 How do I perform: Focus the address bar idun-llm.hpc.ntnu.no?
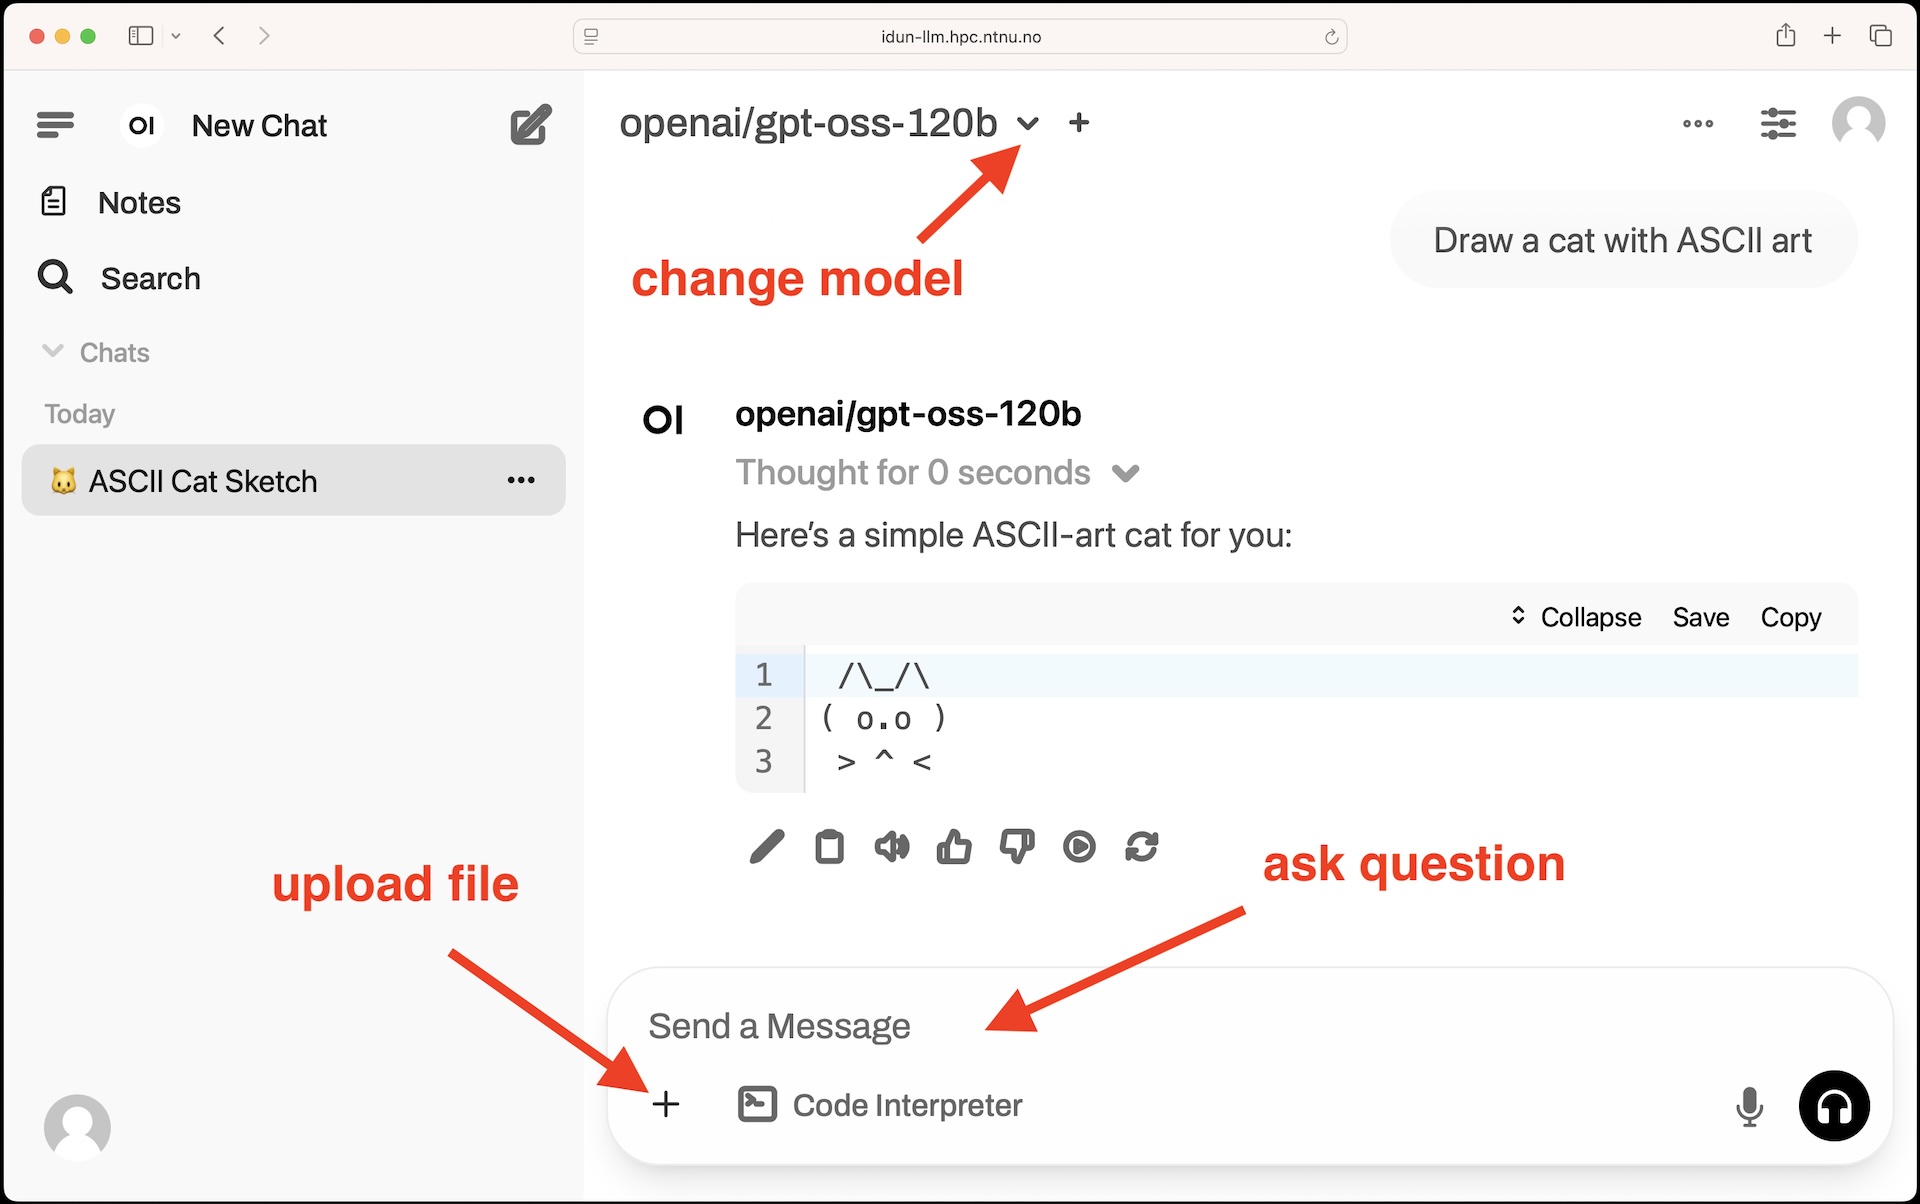coord(960,37)
